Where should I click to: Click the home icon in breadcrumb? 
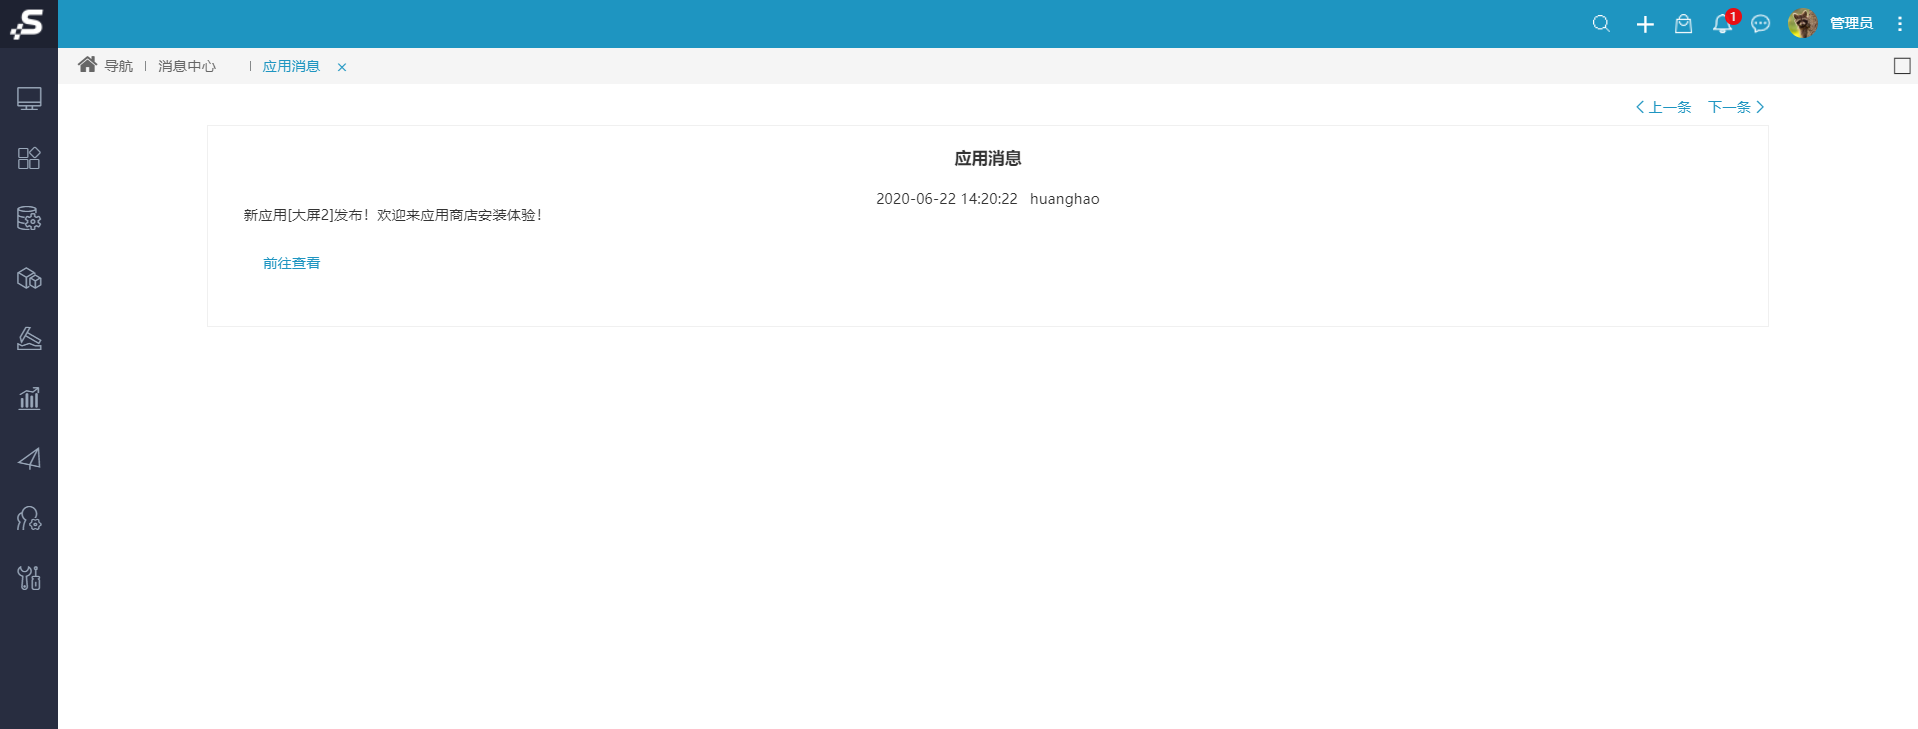pos(88,65)
